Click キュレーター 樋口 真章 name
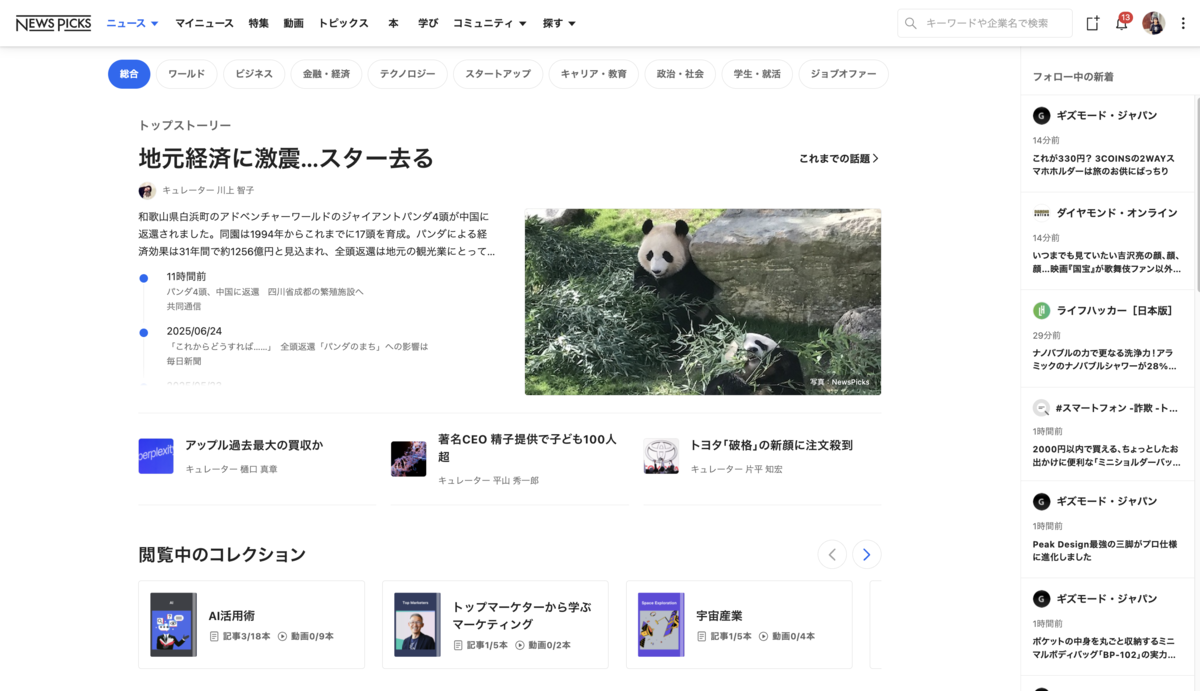The image size is (1200, 691). click(x=231, y=469)
